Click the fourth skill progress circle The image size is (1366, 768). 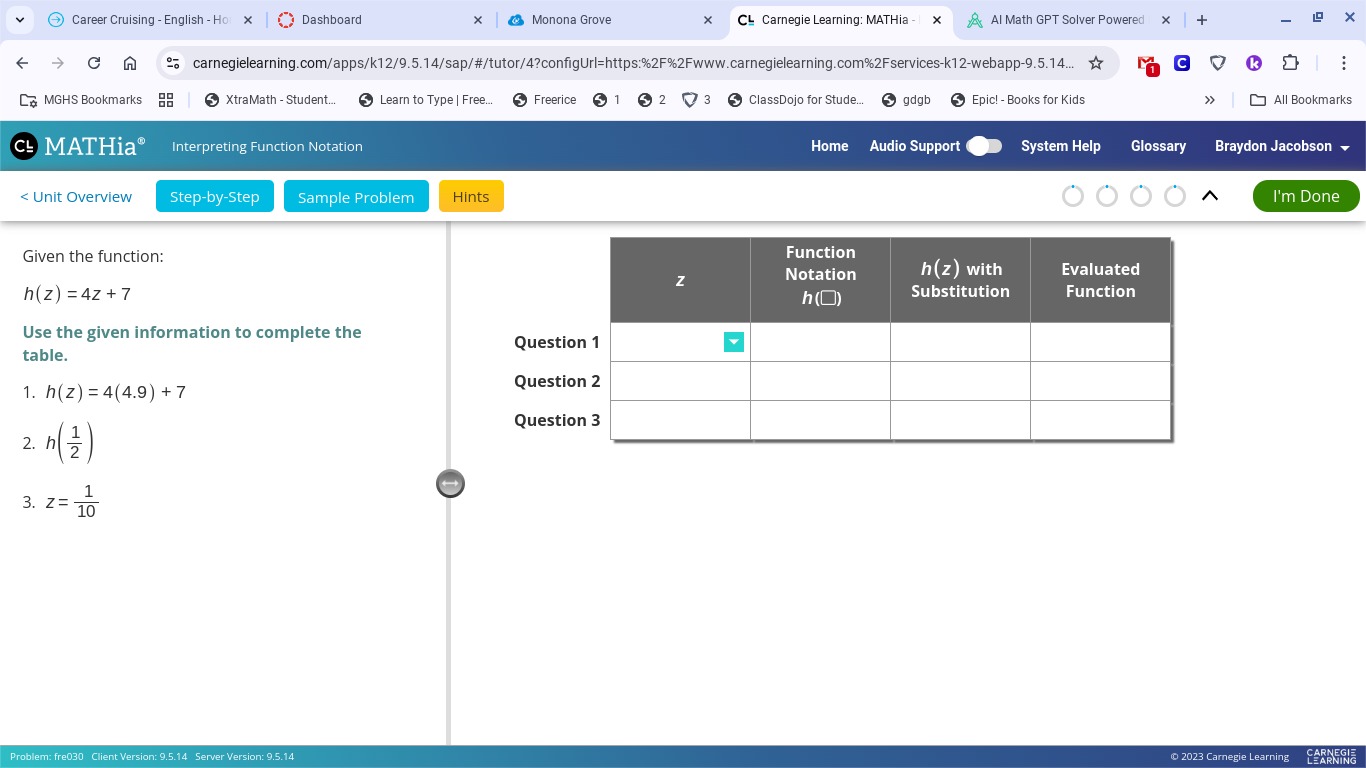coord(1175,196)
